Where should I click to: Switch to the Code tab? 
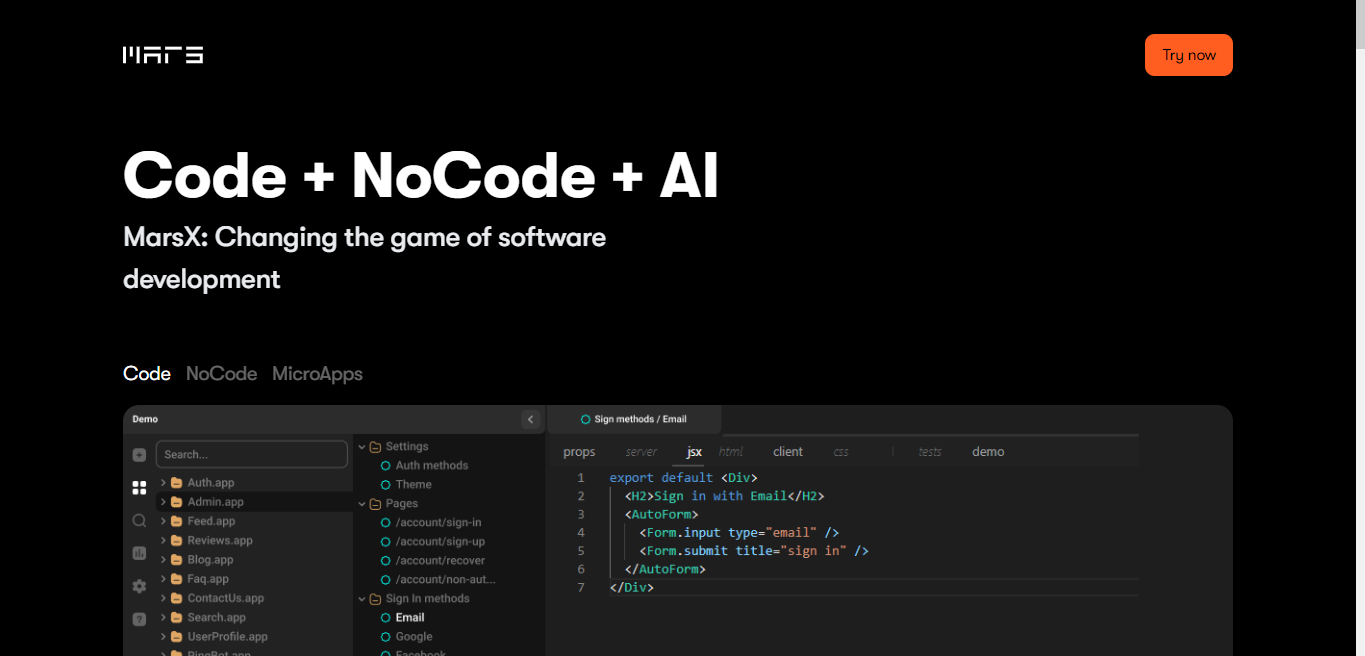[x=147, y=374]
